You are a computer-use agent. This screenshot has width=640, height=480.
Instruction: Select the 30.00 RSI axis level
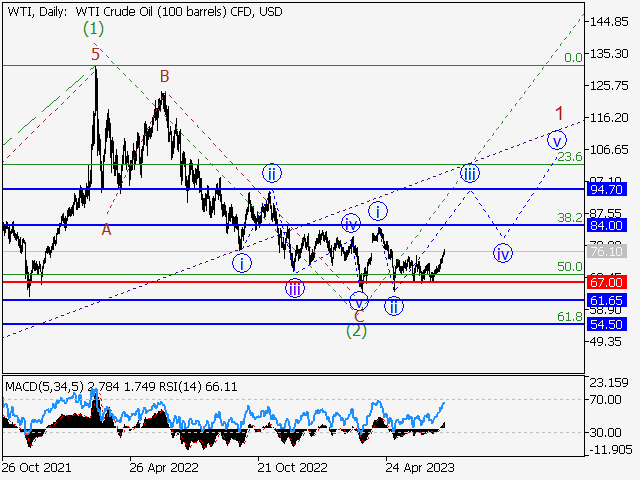click(606, 432)
